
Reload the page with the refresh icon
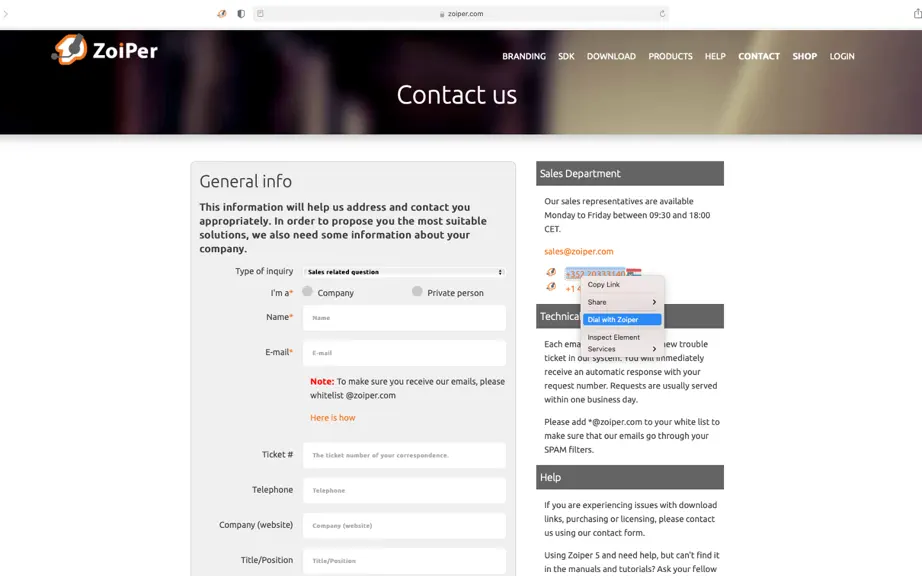point(662,14)
